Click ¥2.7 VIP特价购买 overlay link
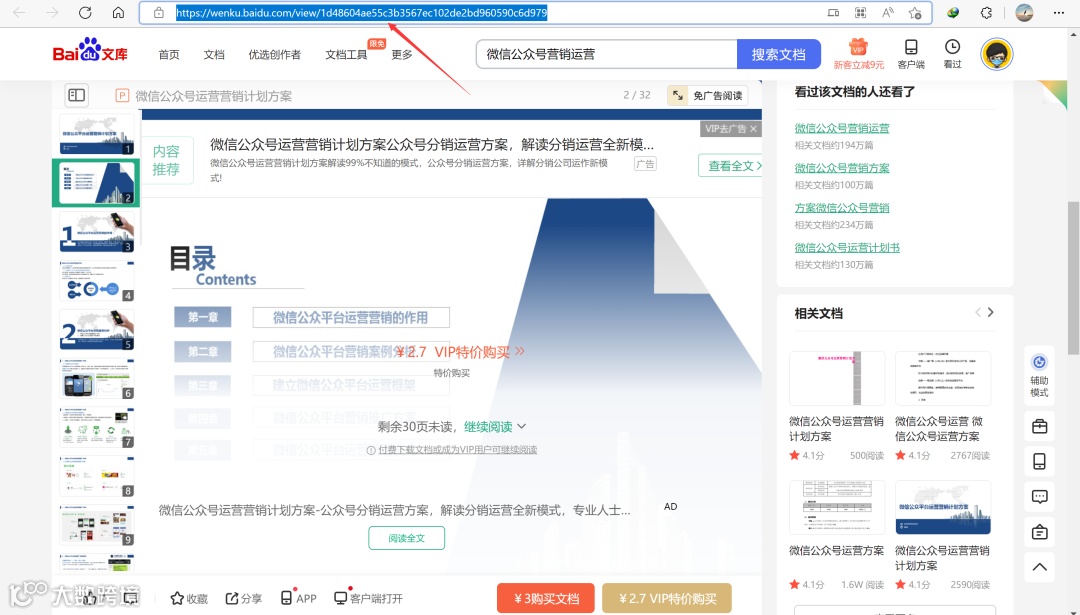This screenshot has width=1080, height=615. [461, 352]
